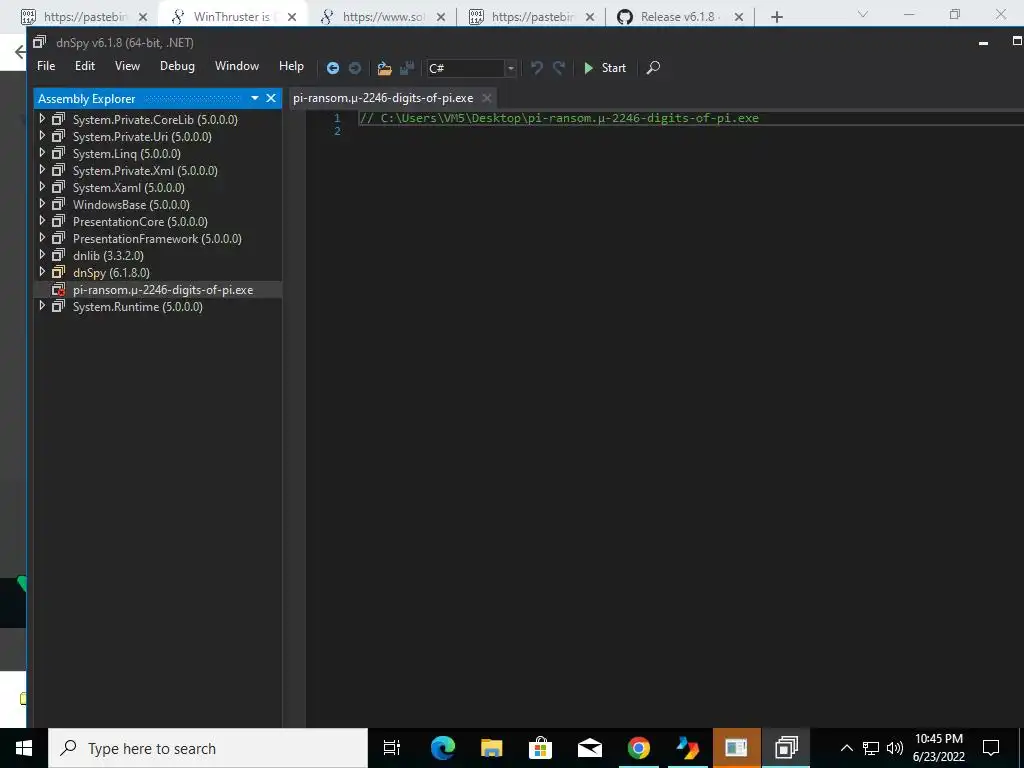The width and height of the screenshot is (1024, 768).
Task: Expand PresentationFramework tree node
Action: click(x=42, y=238)
